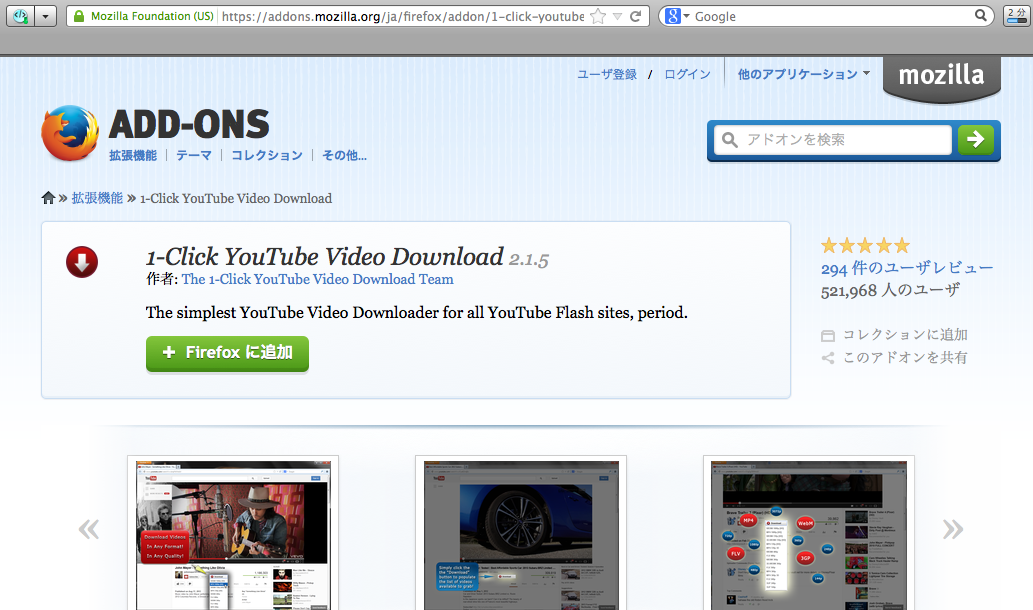Click the red download arrow add-on icon
Image resolution: width=1033 pixels, height=610 pixels.
pyautogui.click(x=82, y=262)
